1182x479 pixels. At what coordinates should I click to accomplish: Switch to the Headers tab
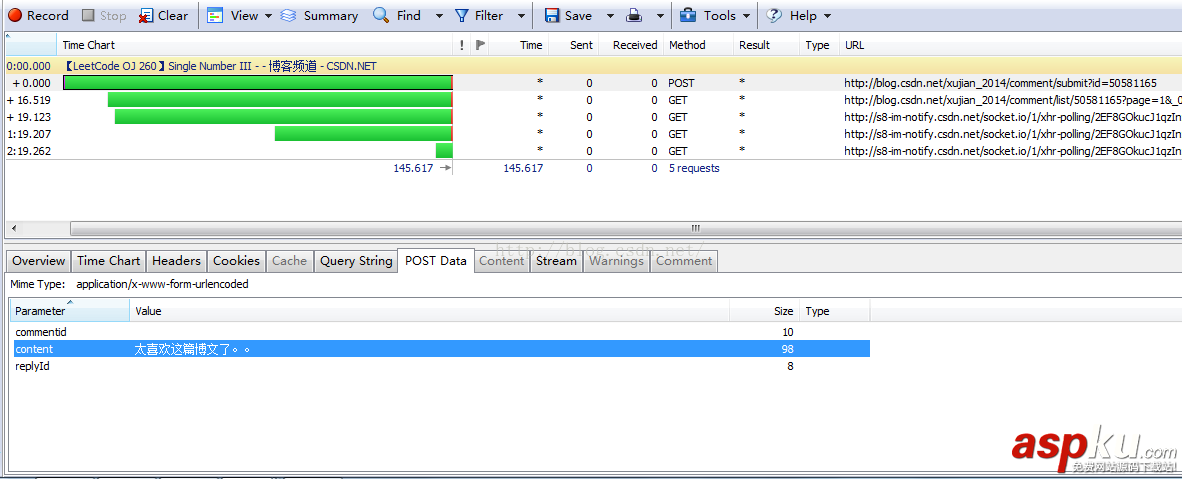coord(176,261)
